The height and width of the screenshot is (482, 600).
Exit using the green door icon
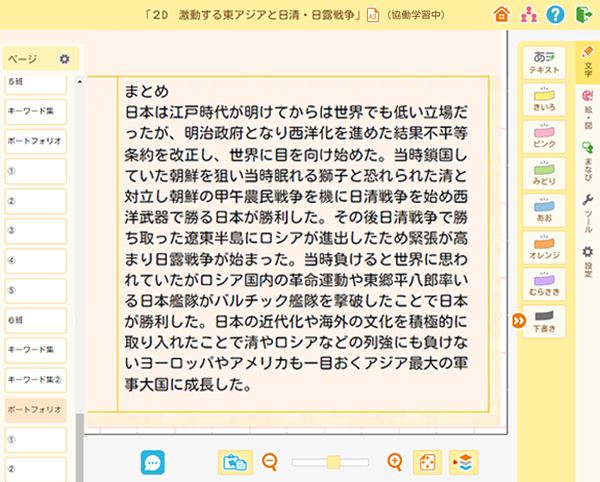[584, 15]
